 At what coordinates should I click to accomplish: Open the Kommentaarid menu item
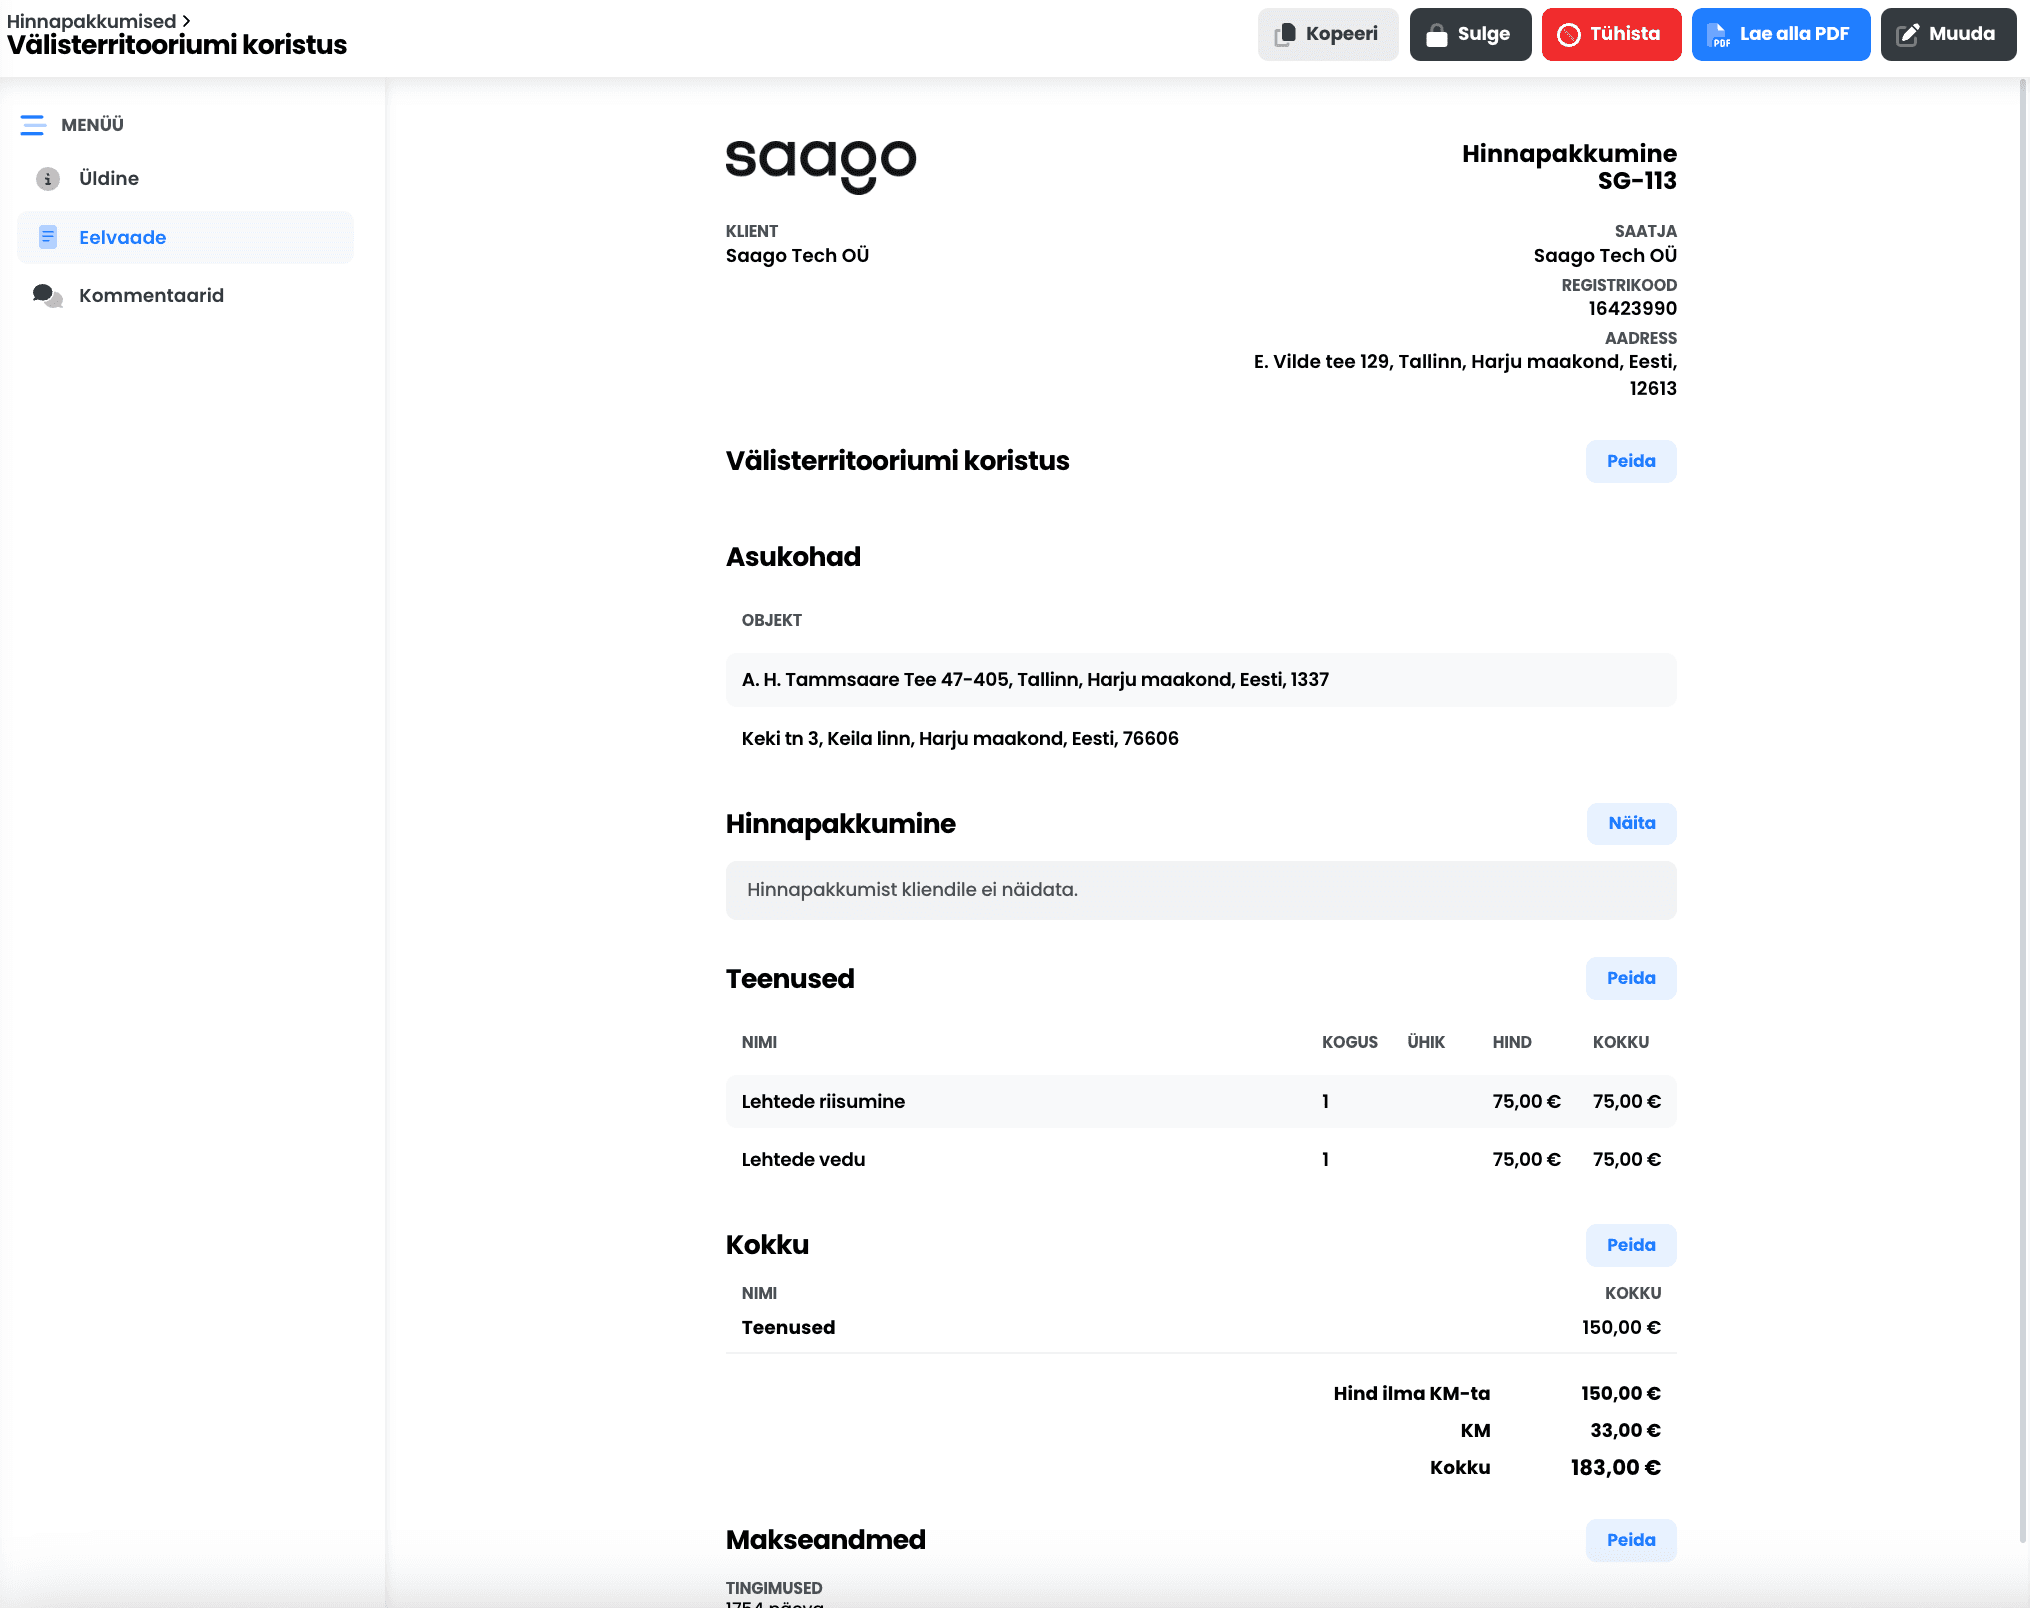click(186, 296)
